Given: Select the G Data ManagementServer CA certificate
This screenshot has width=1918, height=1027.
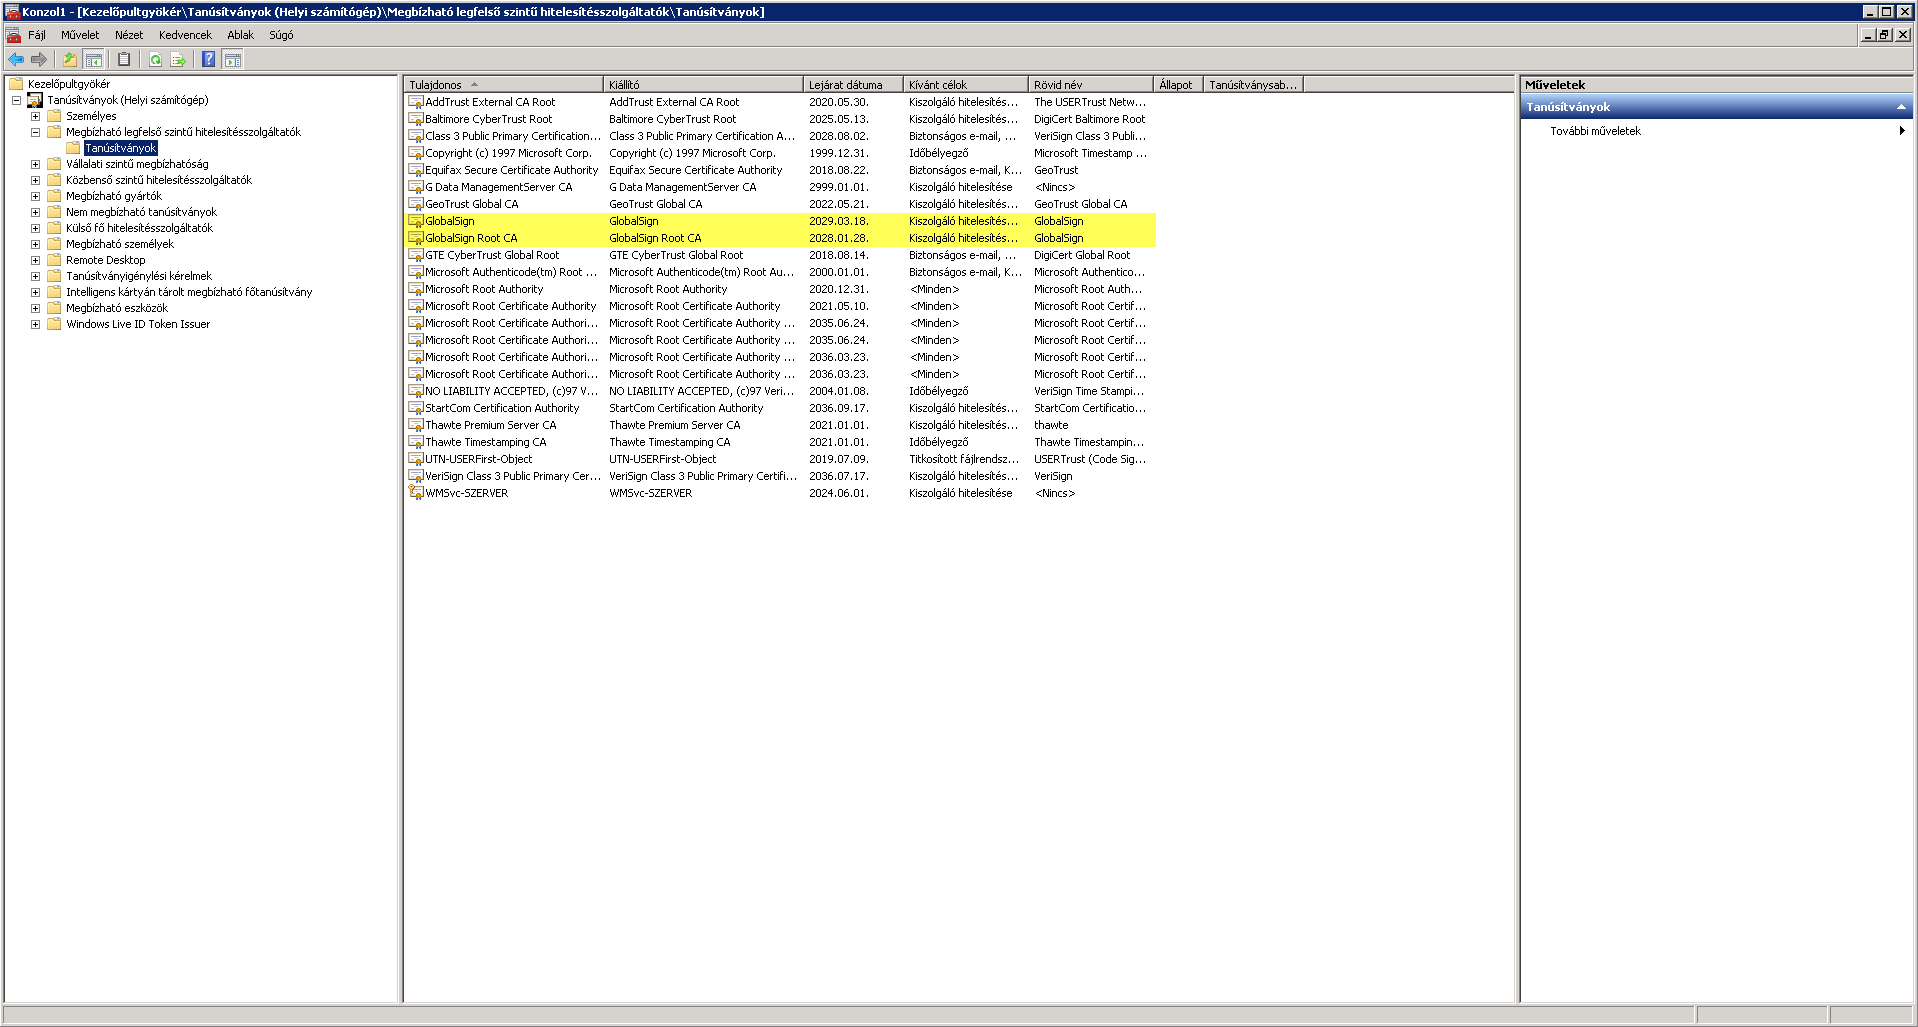Looking at the screenshot, I should pos(780,187).
